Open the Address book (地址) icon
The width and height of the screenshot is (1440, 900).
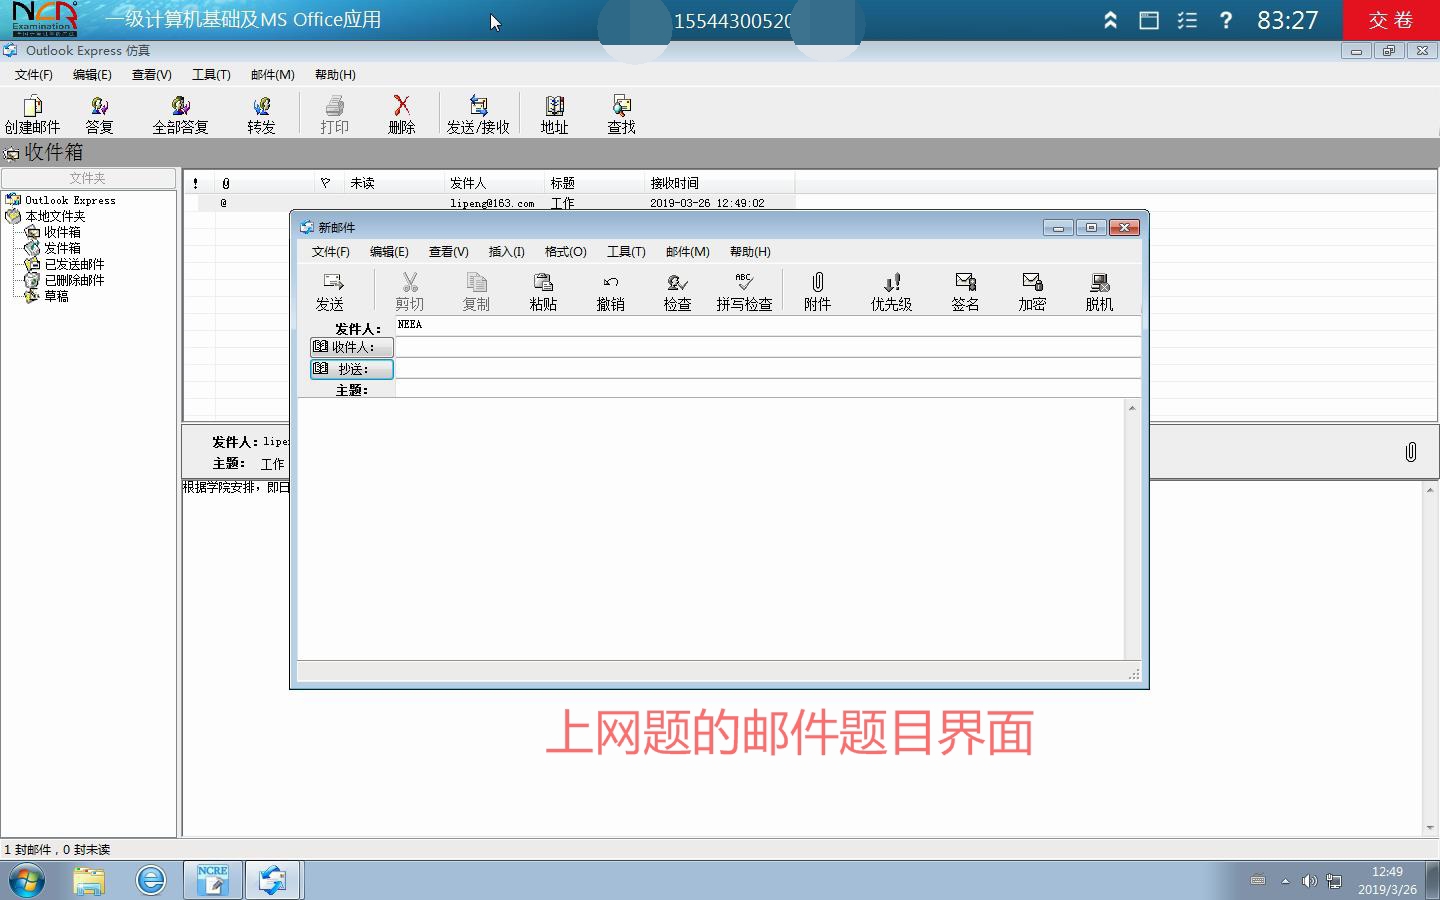[554, 114]
